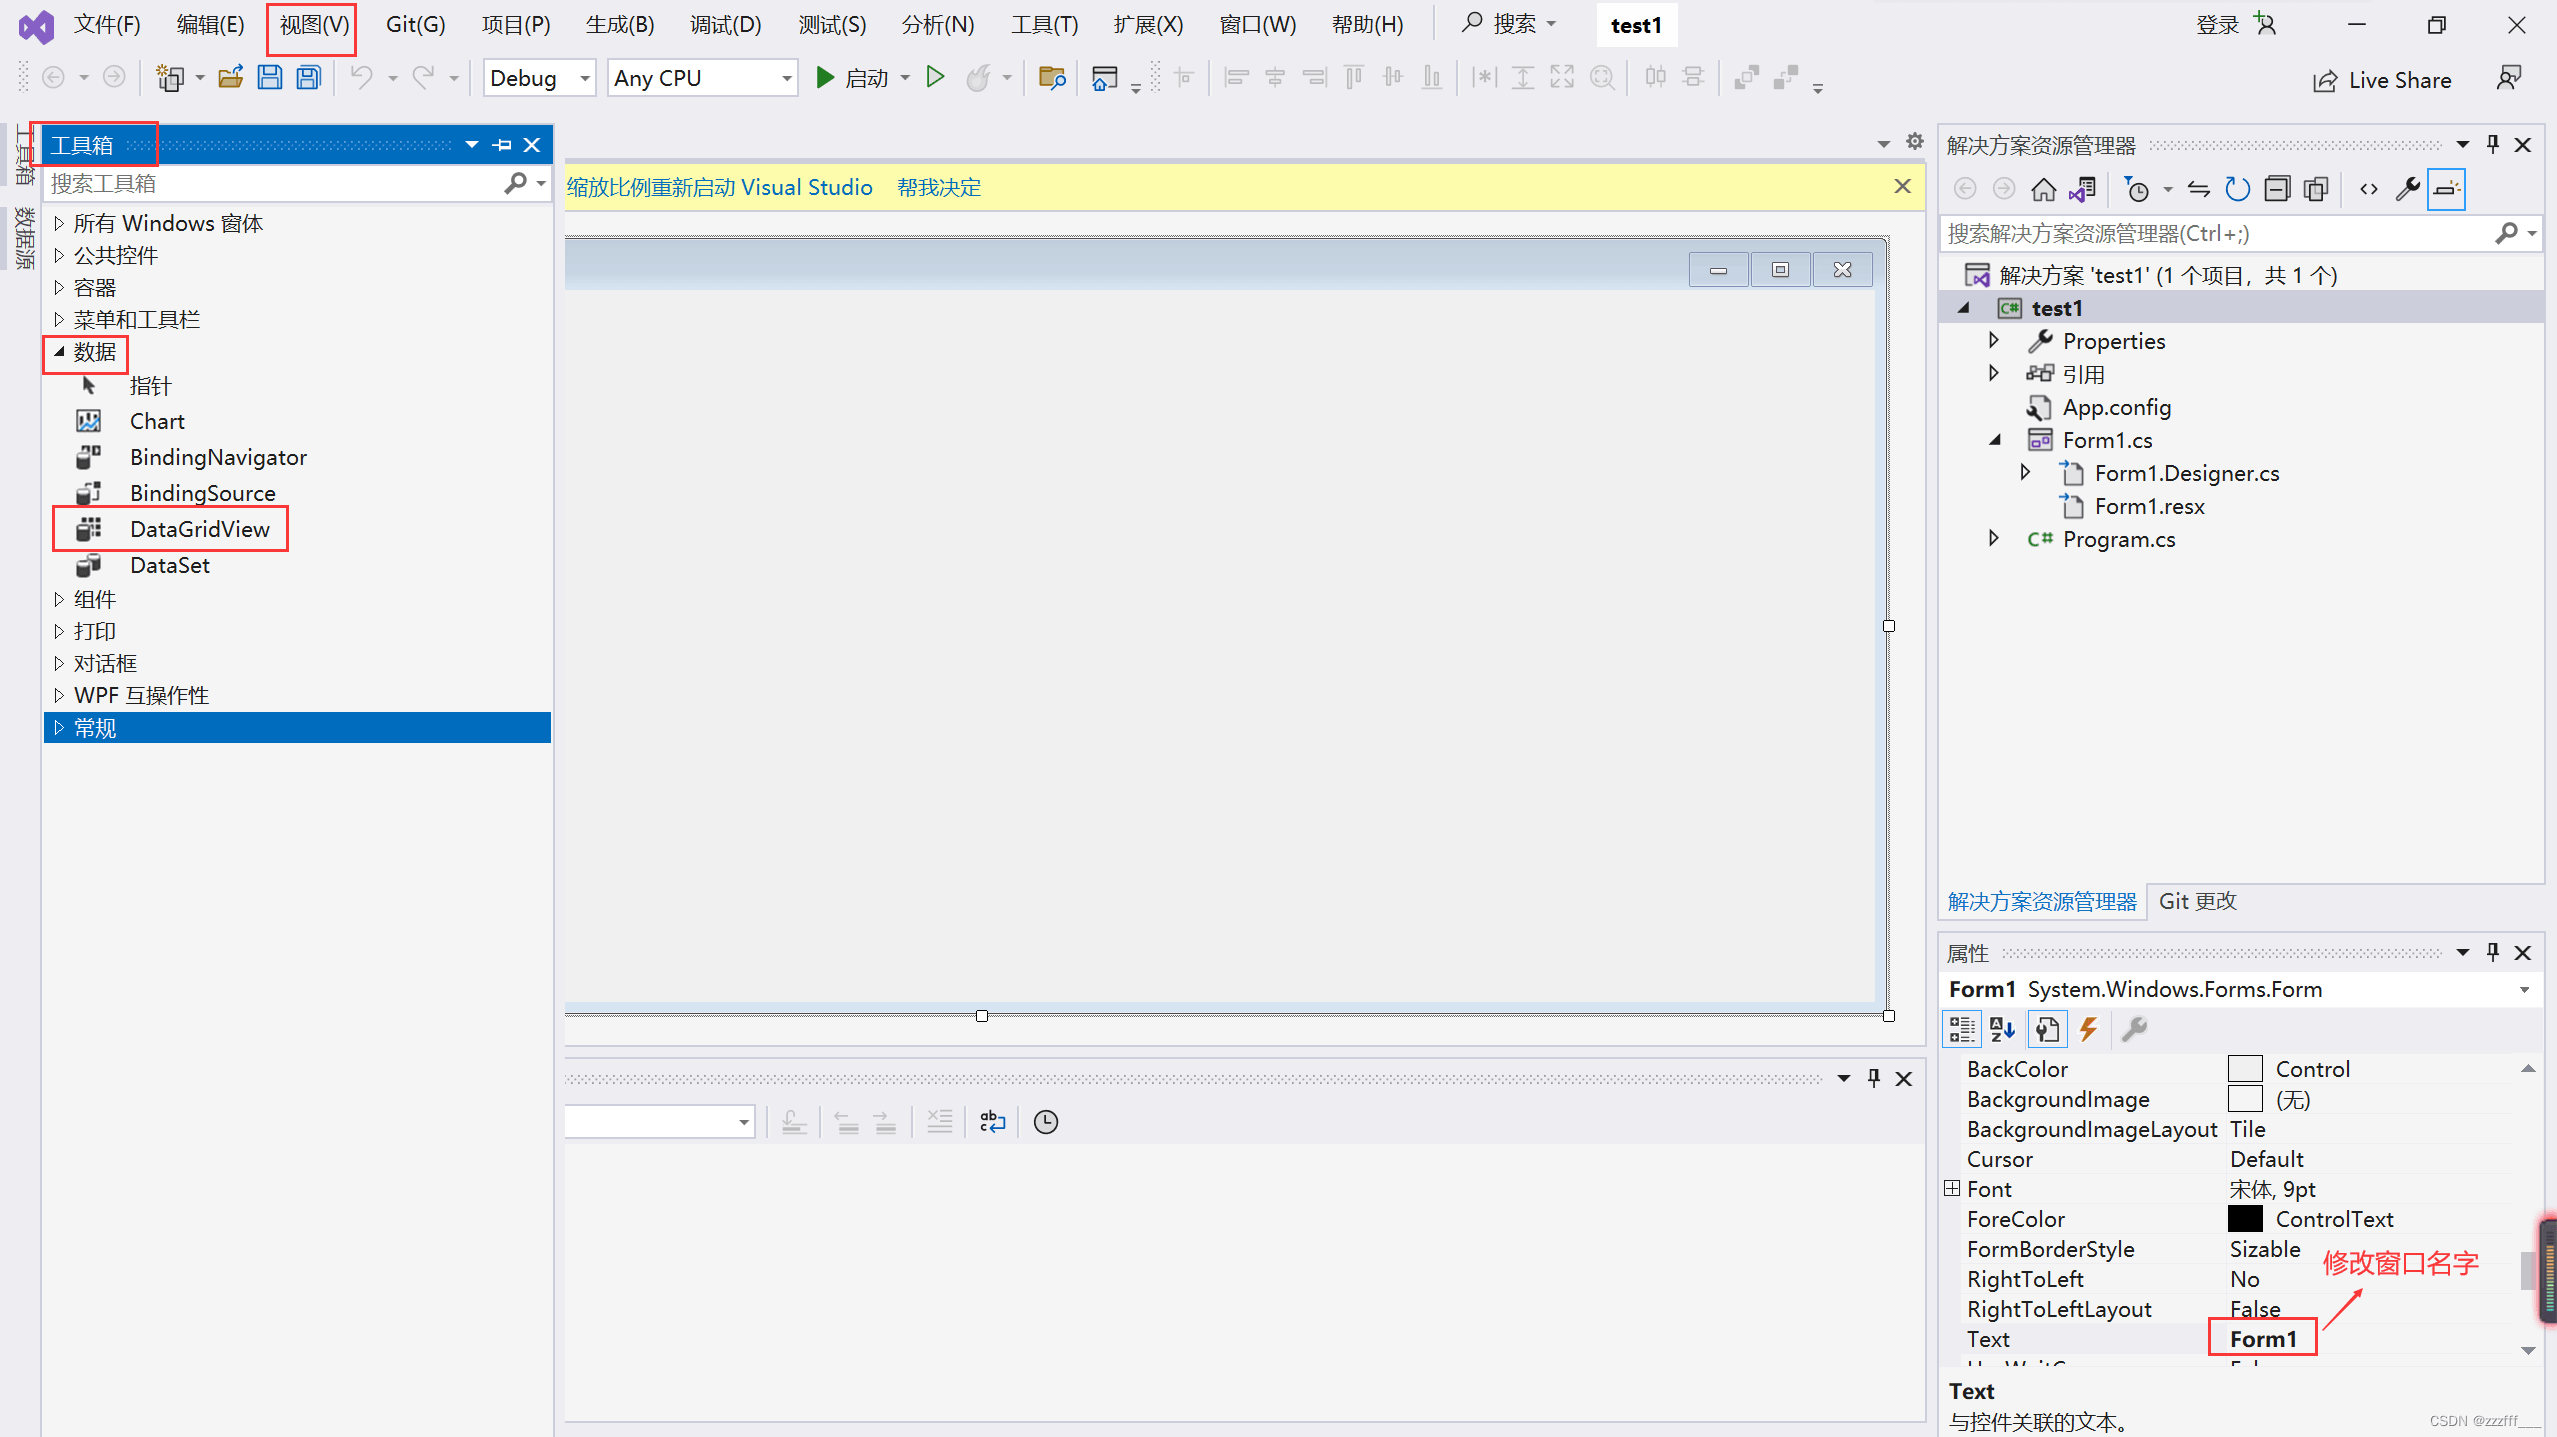Open the 视图(V) menu
The width and height of the screenshot is (2557, 1437).
(x=313, y=25)
